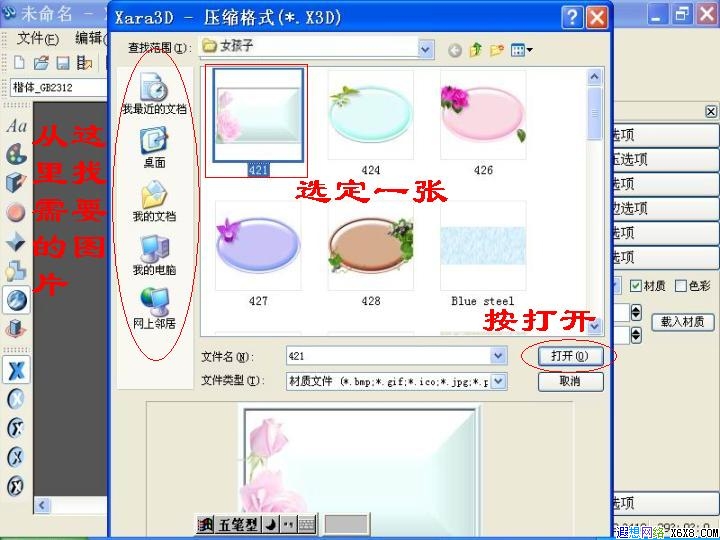Create new folder icon in dialog toolbar
This screenshot has height=540, width=720.
[497, 50]
